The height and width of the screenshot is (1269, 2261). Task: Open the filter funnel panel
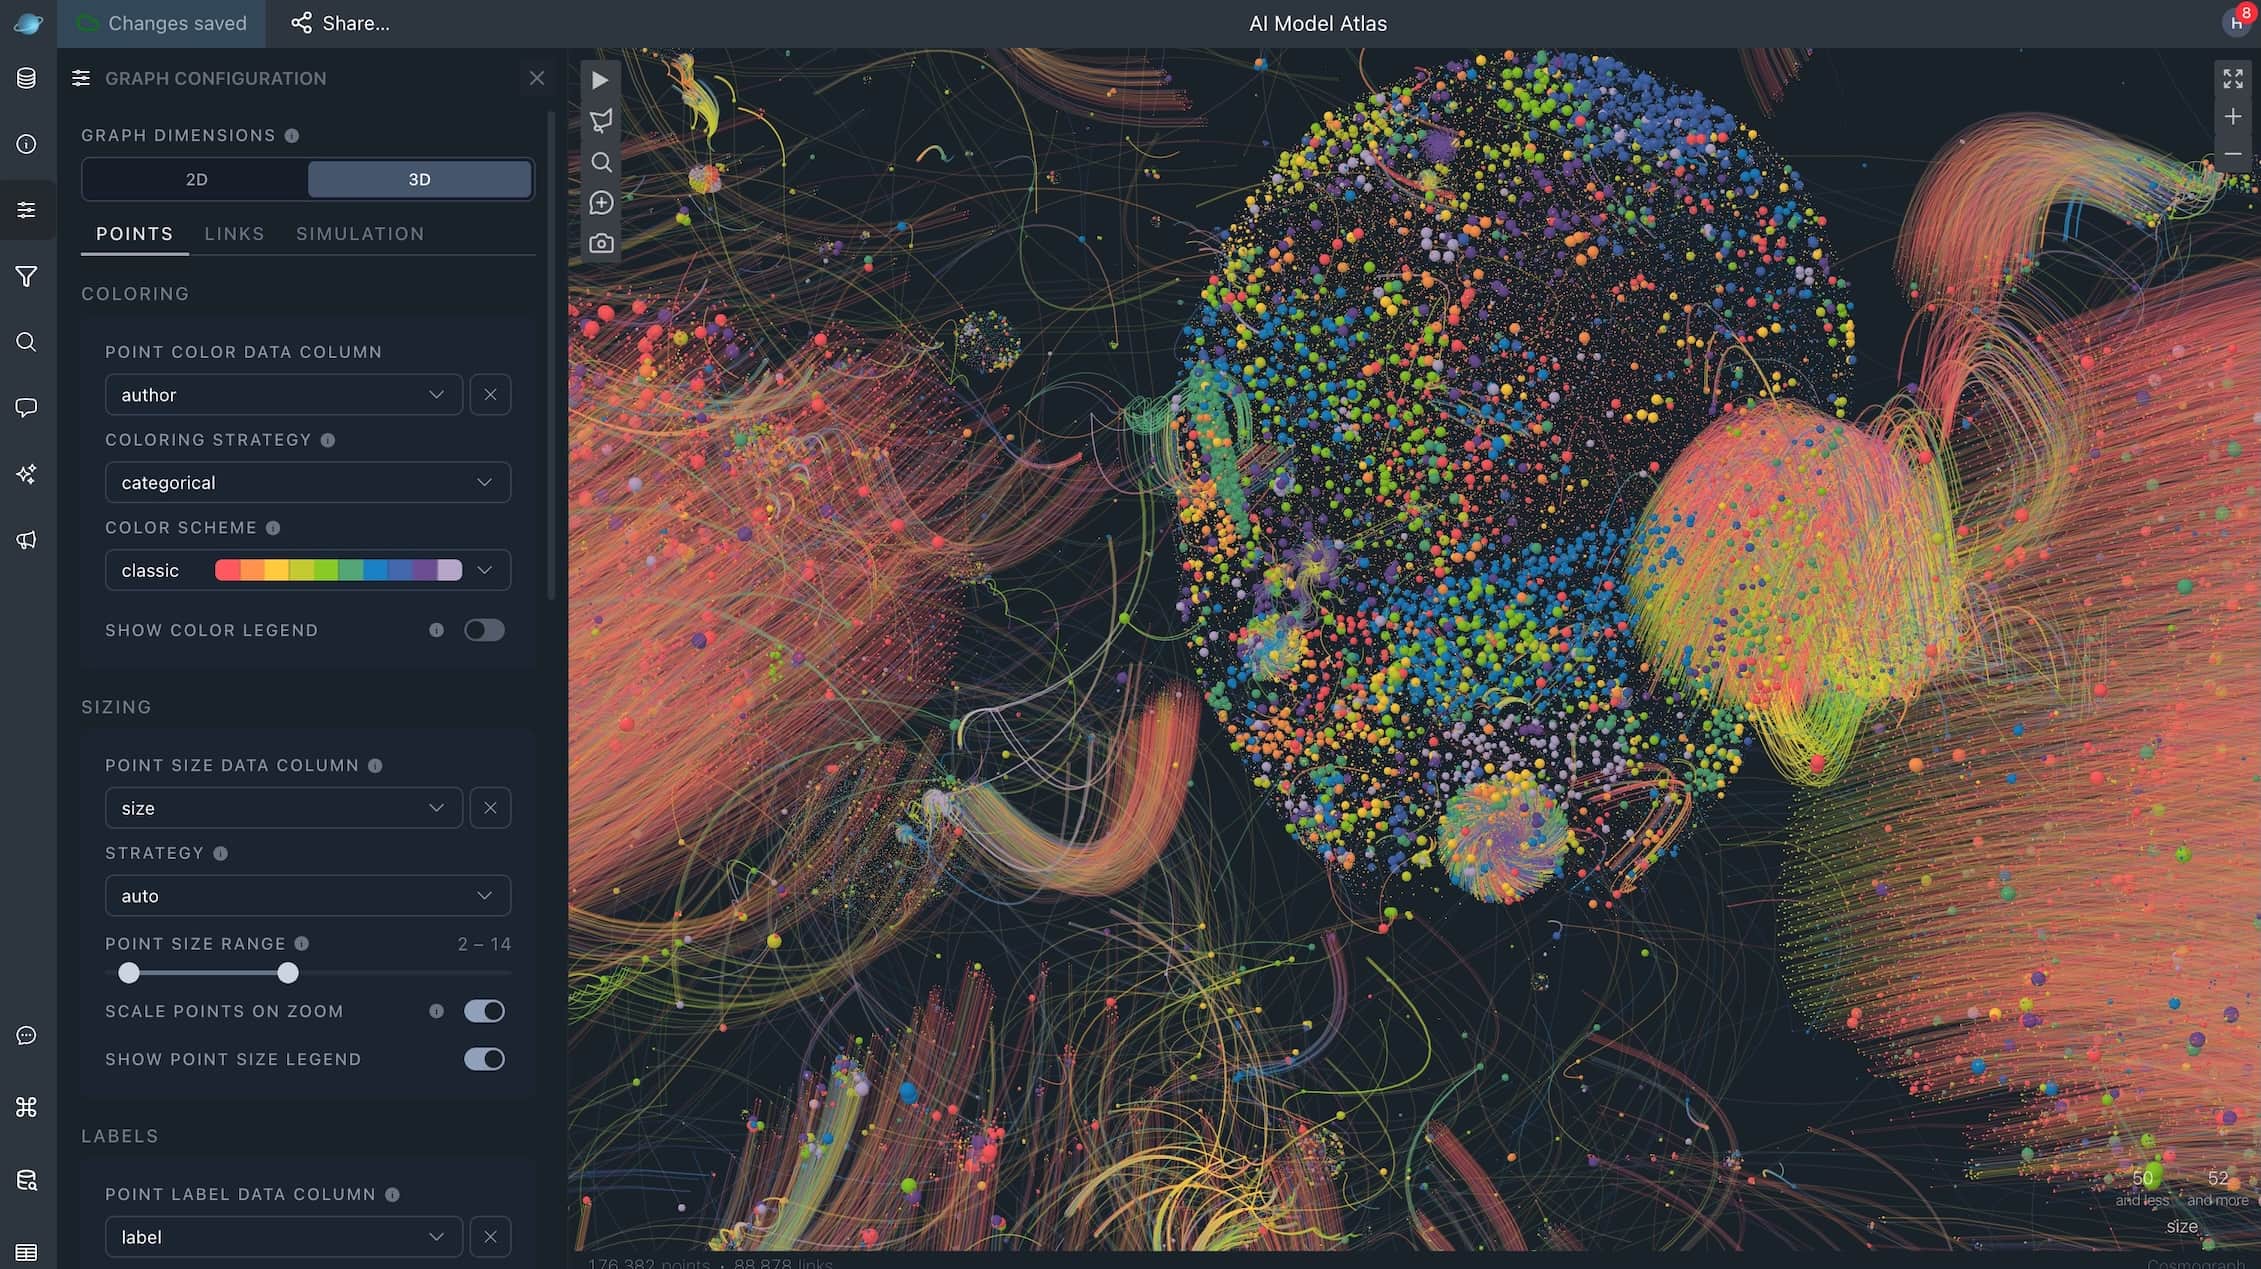27,276
